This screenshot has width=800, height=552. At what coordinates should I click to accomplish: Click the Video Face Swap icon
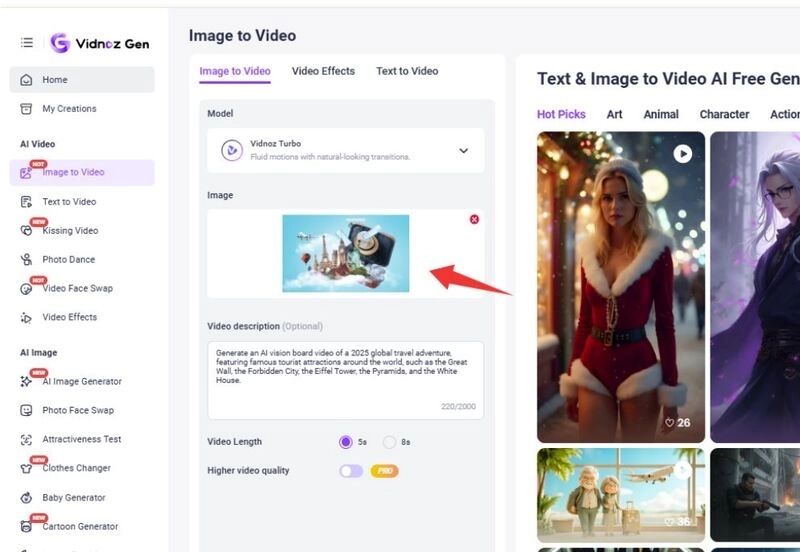(26, 289)
